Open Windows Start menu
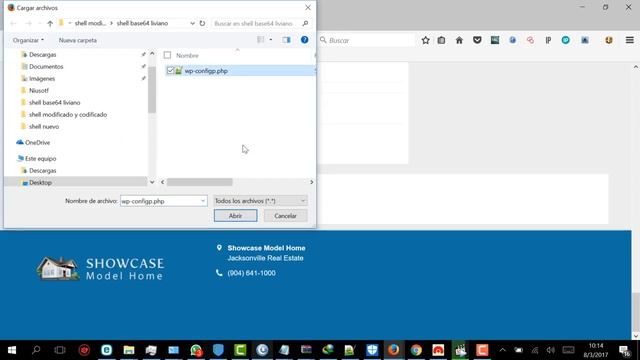The width and height of the screenshot is (640, 360). (x=12, y=350)
